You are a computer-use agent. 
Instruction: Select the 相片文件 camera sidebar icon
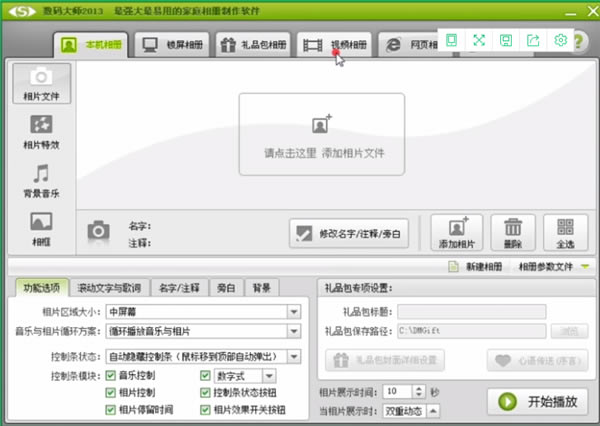pyautogui.click(x=41, y=83)
